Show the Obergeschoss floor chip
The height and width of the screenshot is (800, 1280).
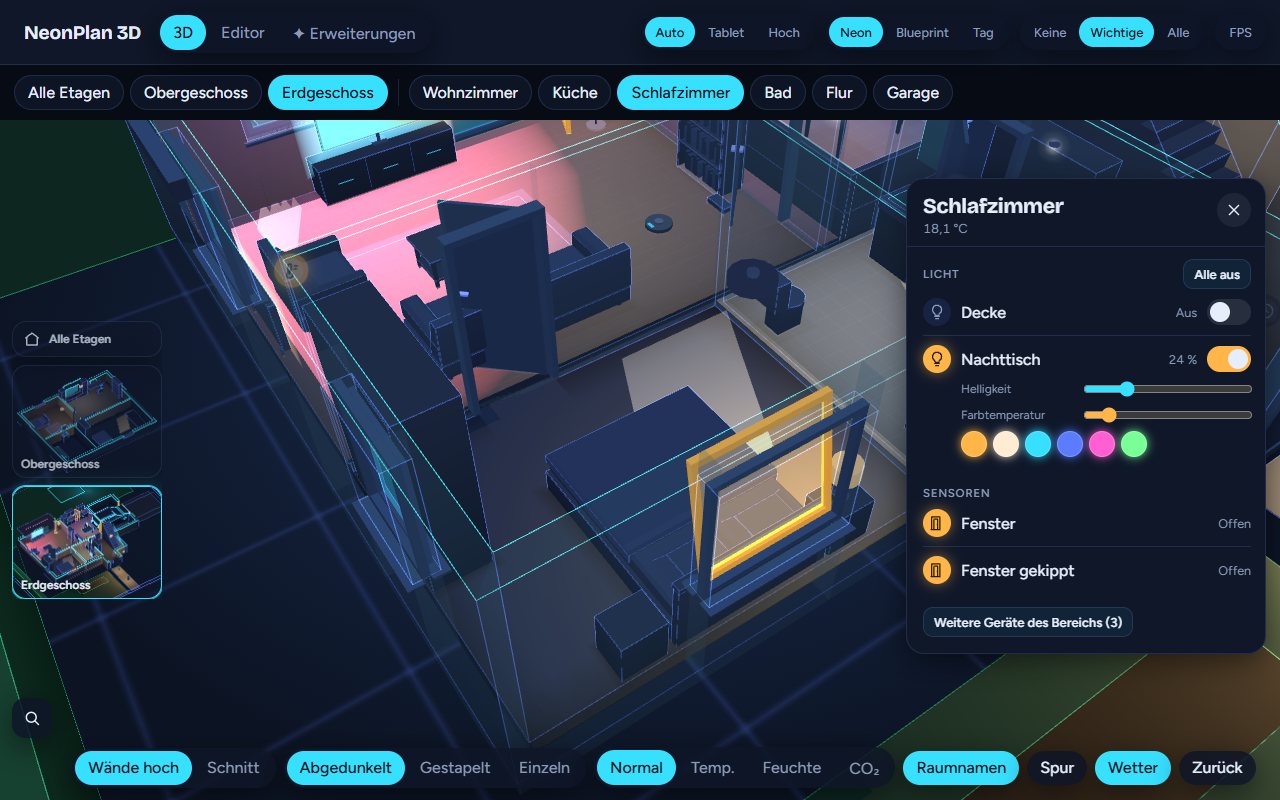click(x=196, y=93)
